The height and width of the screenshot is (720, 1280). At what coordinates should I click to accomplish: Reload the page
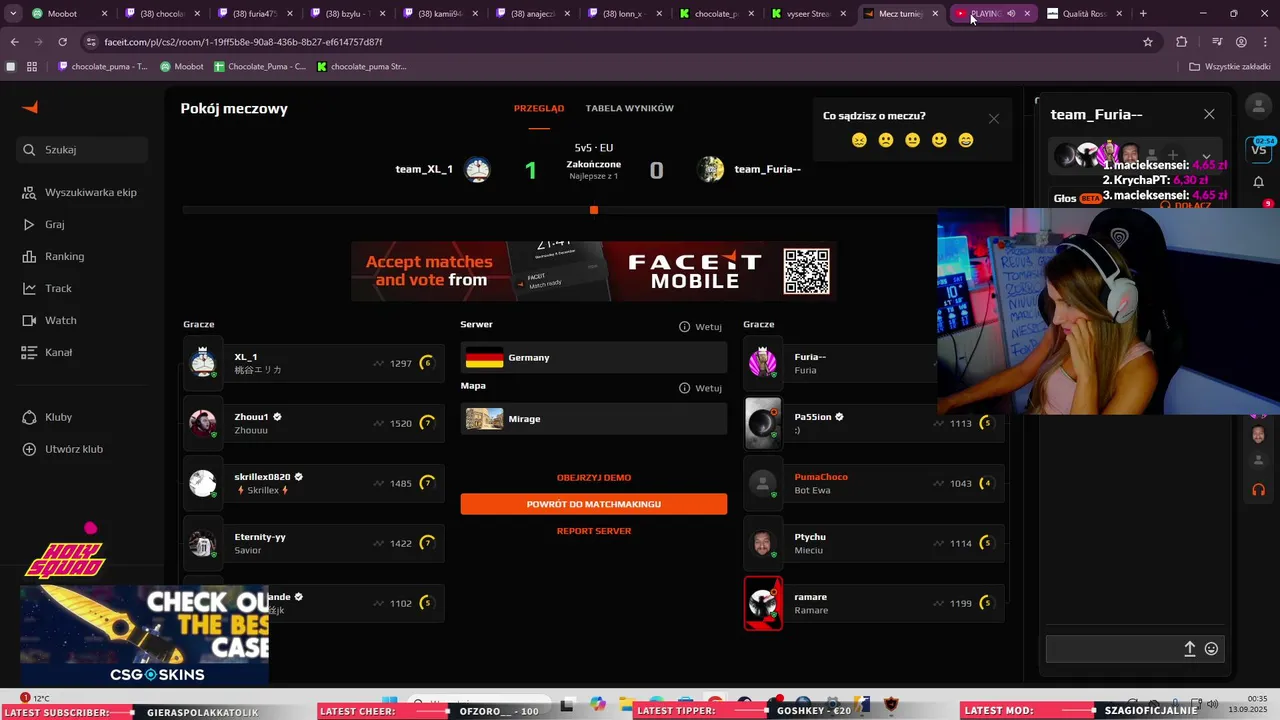[62, 42]
